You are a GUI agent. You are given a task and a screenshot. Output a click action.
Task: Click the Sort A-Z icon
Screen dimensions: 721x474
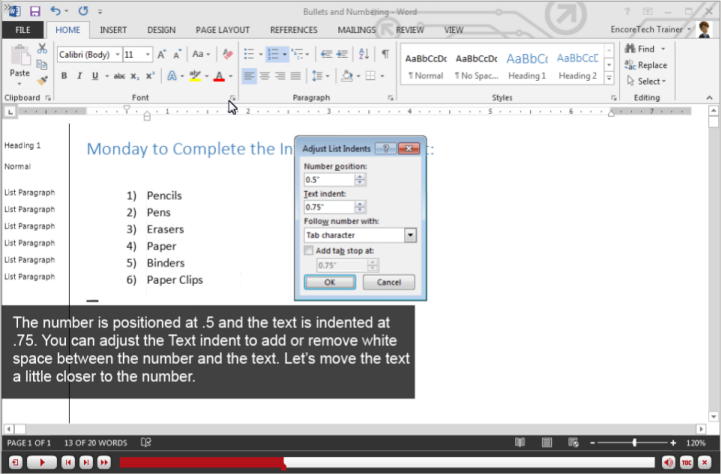364,54
